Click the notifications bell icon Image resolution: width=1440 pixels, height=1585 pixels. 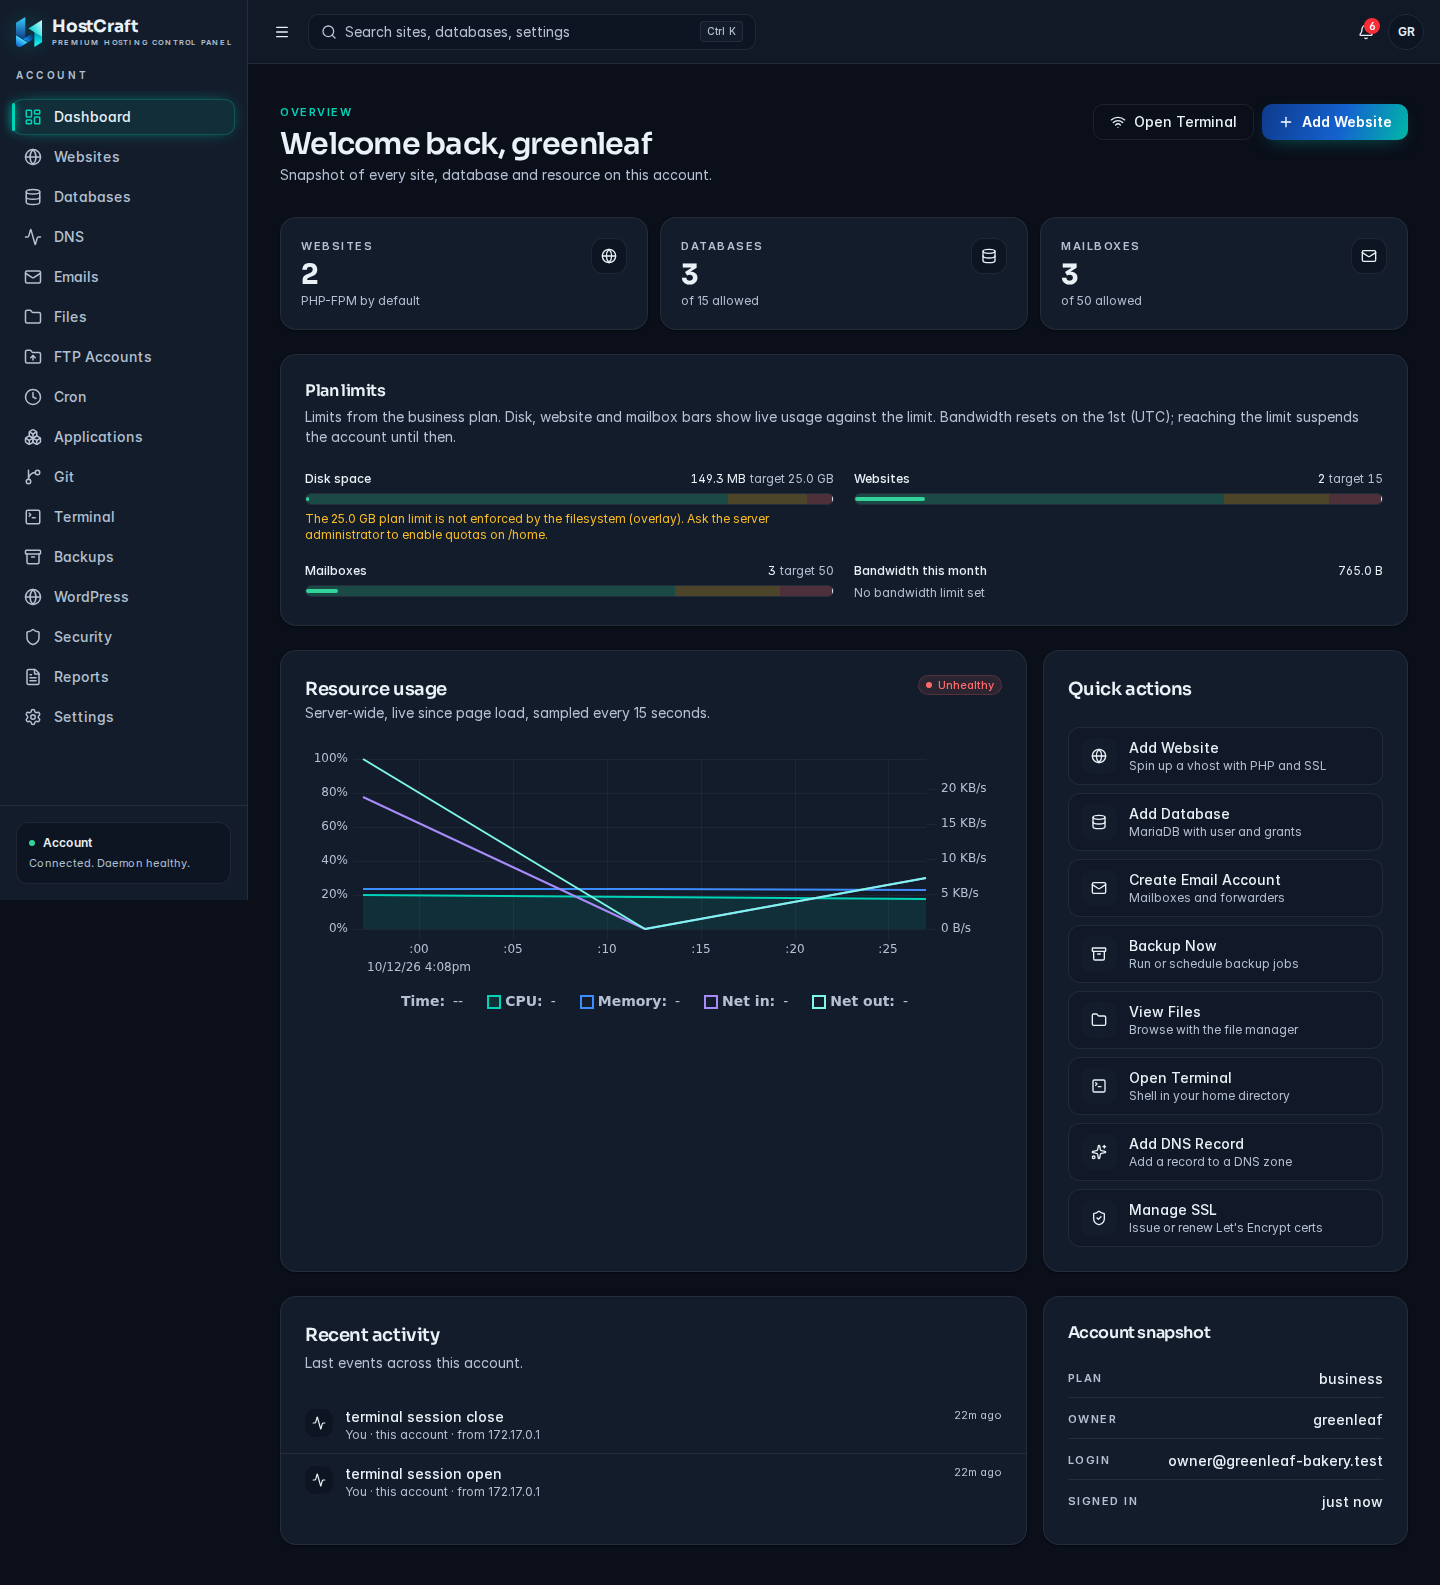click(x=1366, y=32)
